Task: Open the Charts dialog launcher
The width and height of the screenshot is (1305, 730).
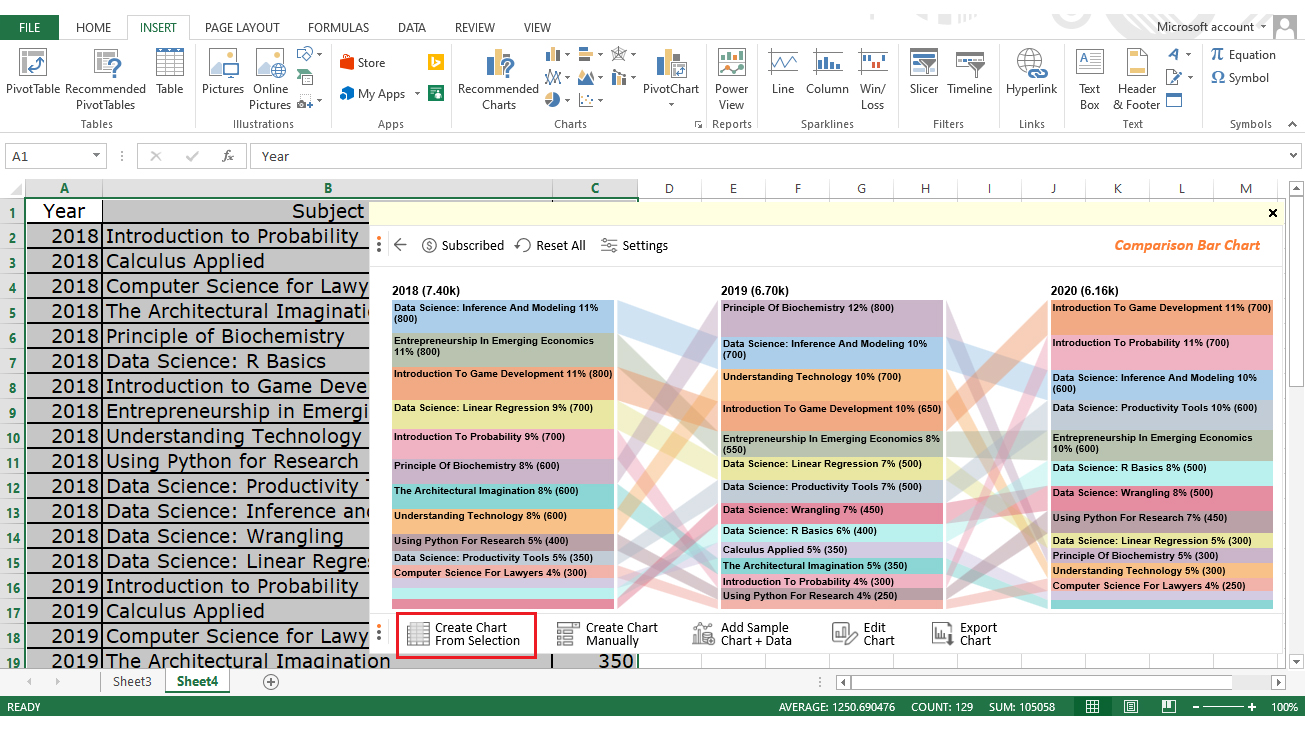Action: (698, 125)
